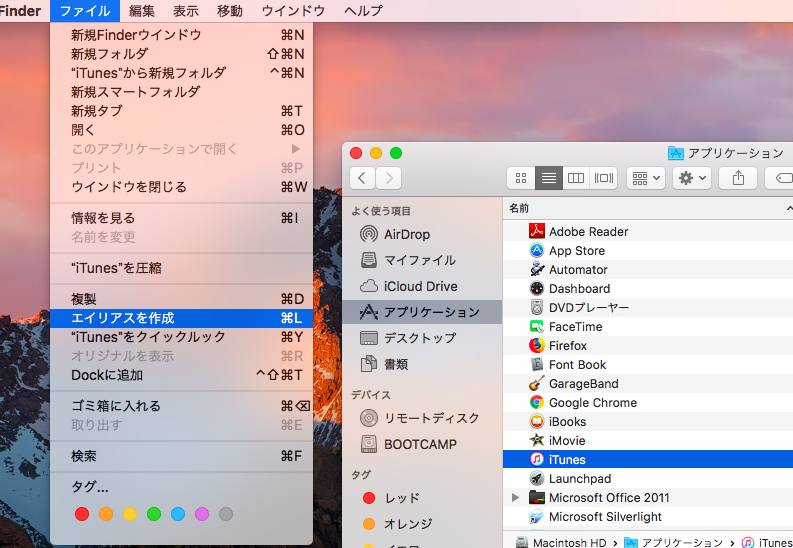Open iCloud Drive in the sidebar
Screen dimensions: 793x548
tap(422, 286)
